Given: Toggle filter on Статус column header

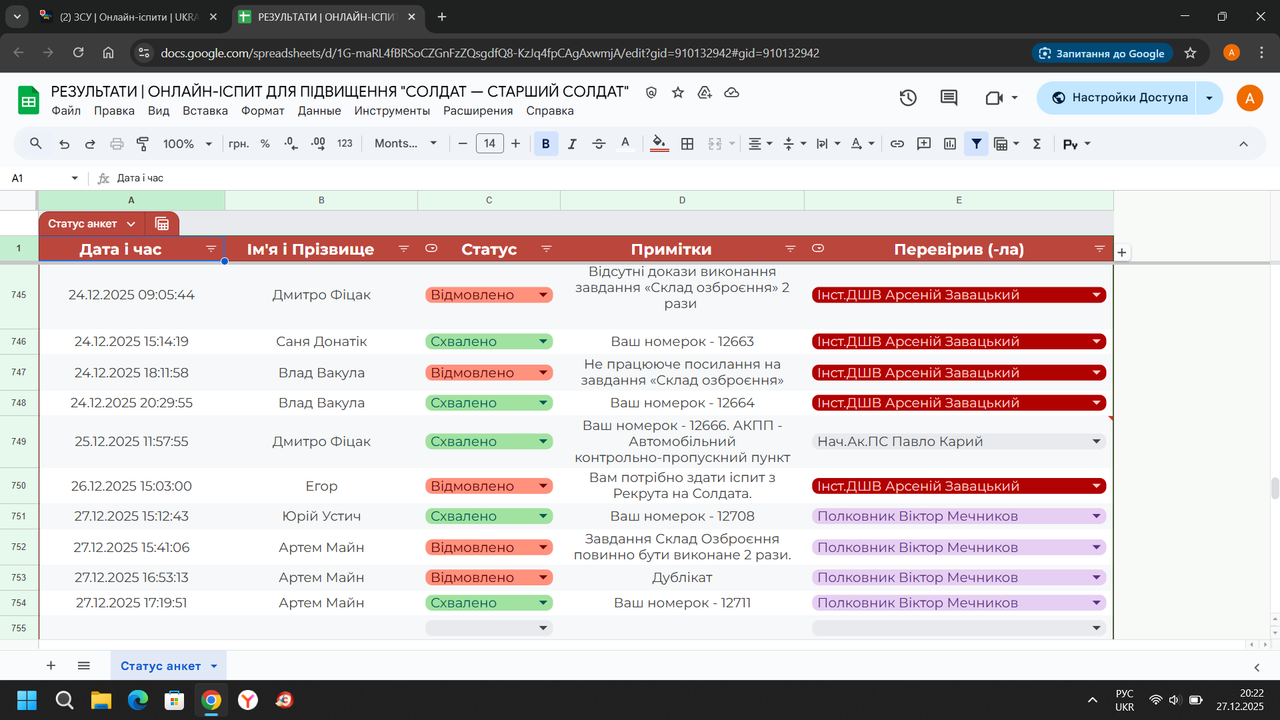Looking at the screenshot, I should (x=546, y=248).
